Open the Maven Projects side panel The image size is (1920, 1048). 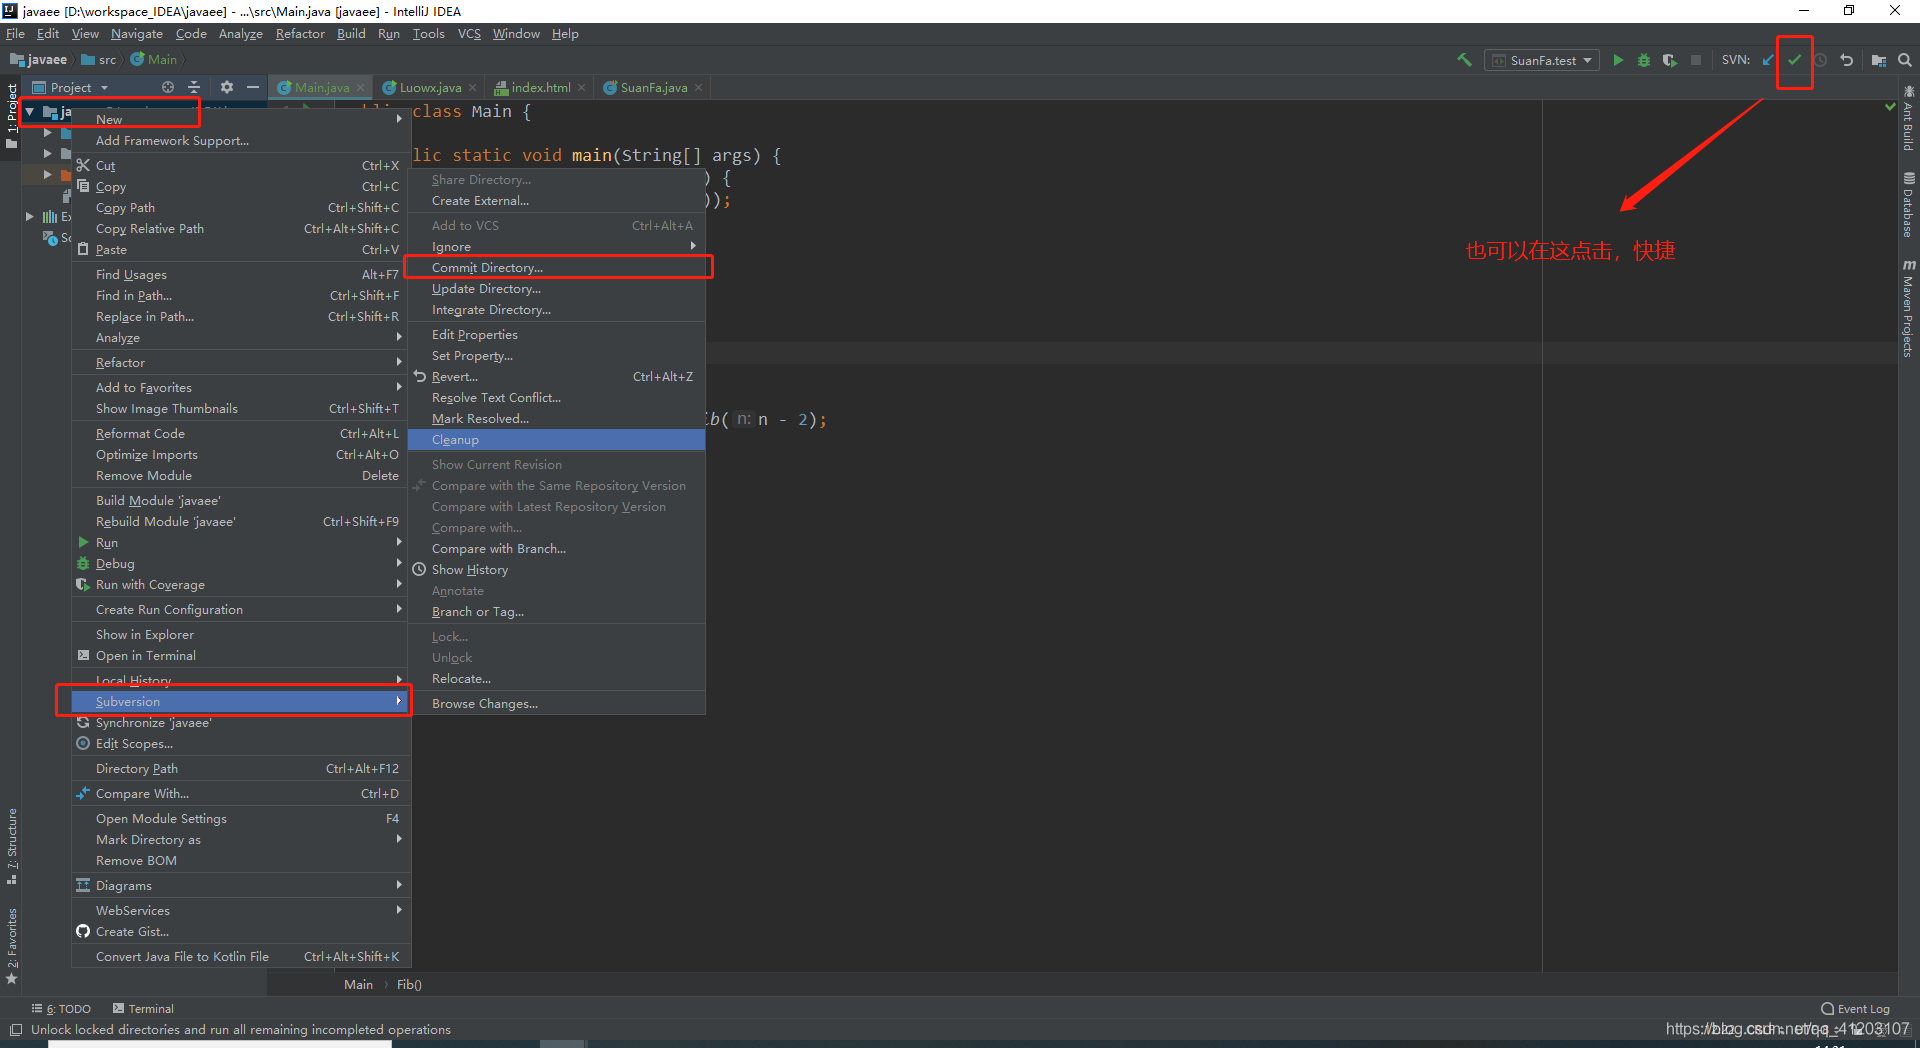pos(1908,308)
